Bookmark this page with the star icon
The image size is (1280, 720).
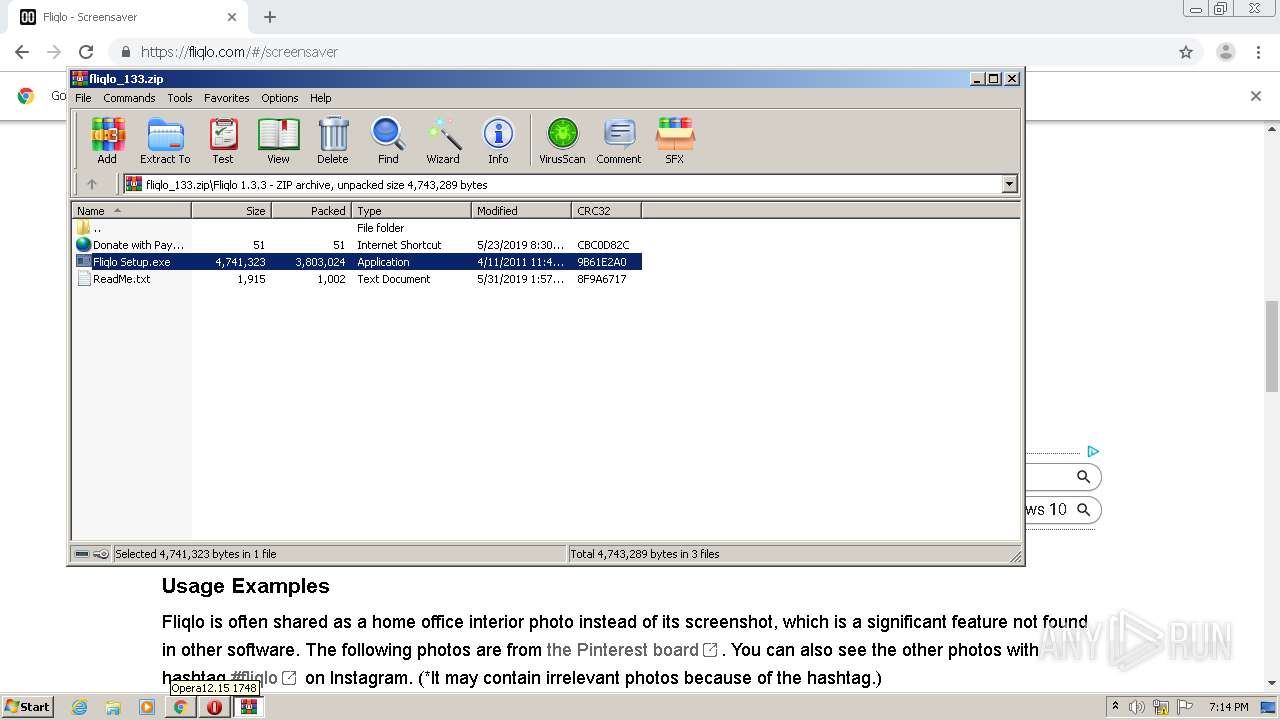pos(1186,52)
